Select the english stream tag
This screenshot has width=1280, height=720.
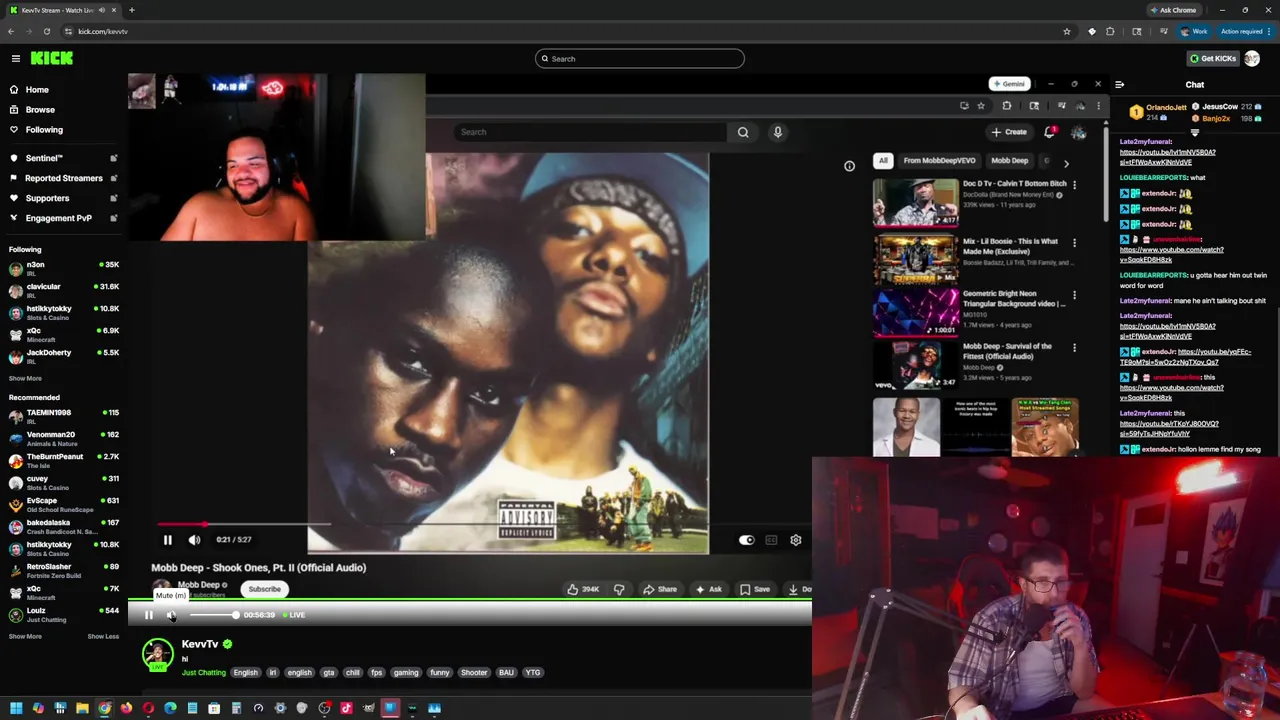pyautogui.click(x=299, y=673)
